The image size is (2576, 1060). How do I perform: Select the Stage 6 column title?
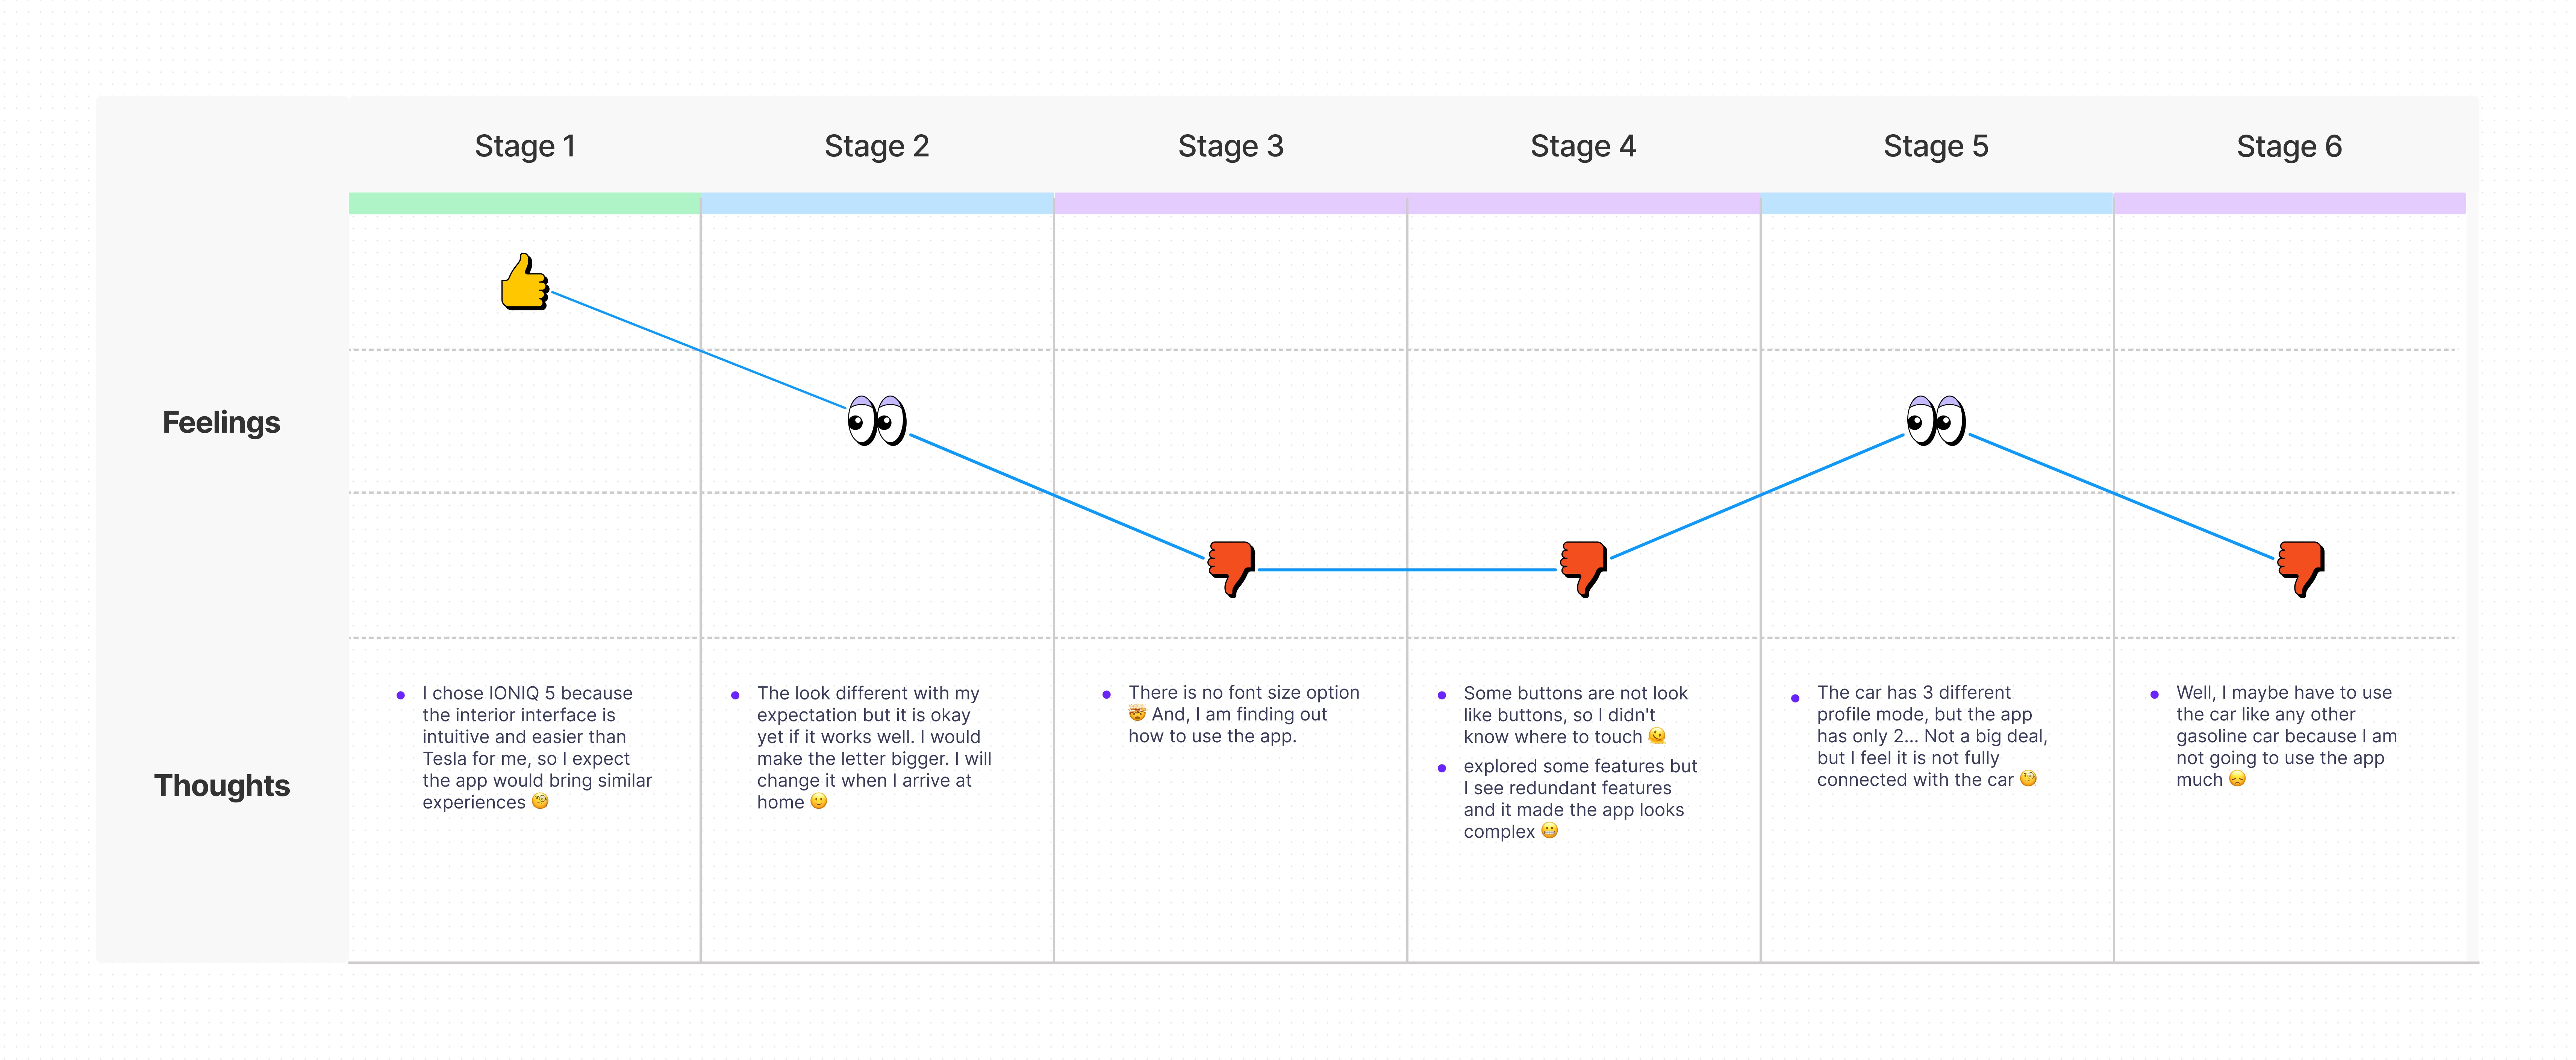2289,146
